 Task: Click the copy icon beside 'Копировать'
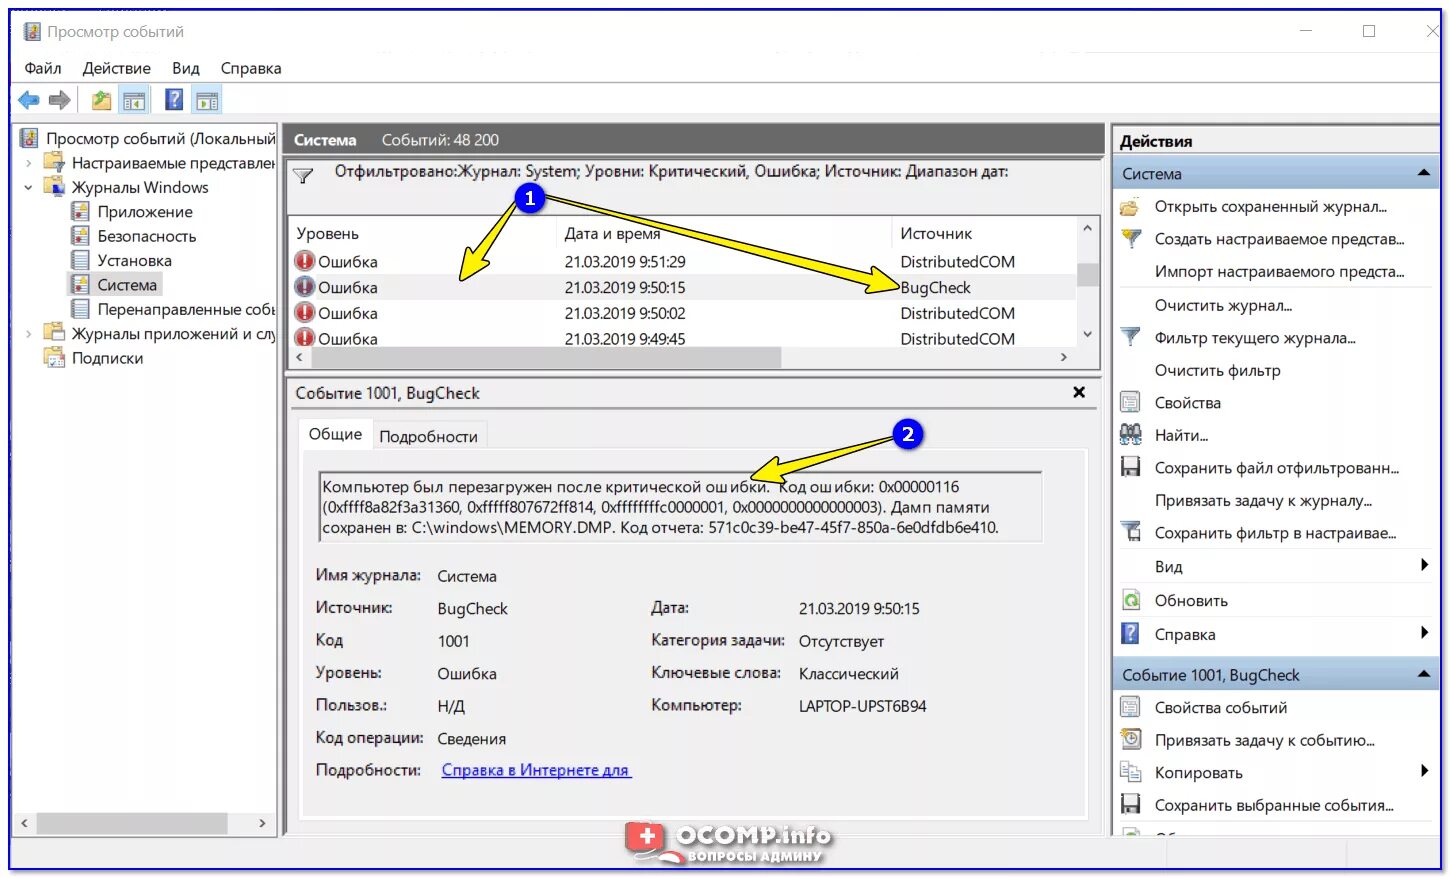[x=1130, y=772]
